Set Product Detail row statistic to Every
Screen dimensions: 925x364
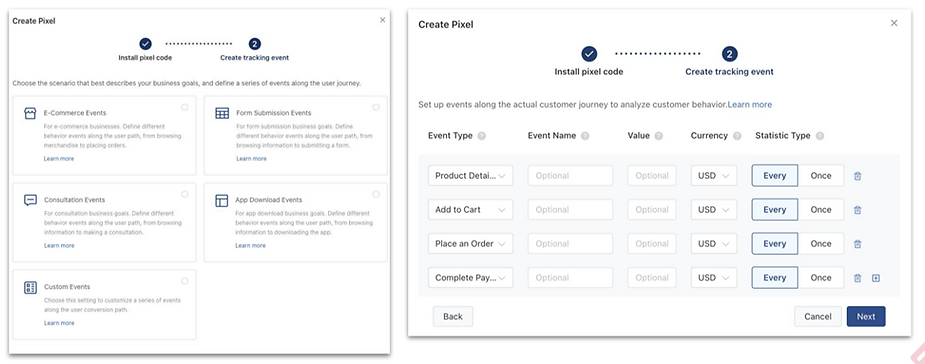pyautogui.click(x=775, y=176)
